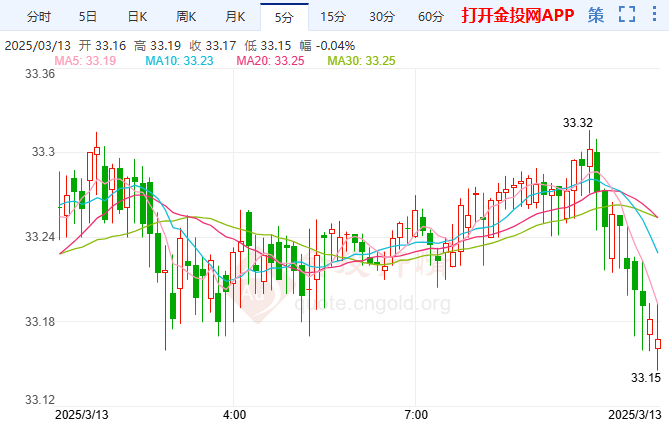Click the 33.15 low price annotation
The width and height of the screenshot is (669, 421).
[x=646, y=377]
